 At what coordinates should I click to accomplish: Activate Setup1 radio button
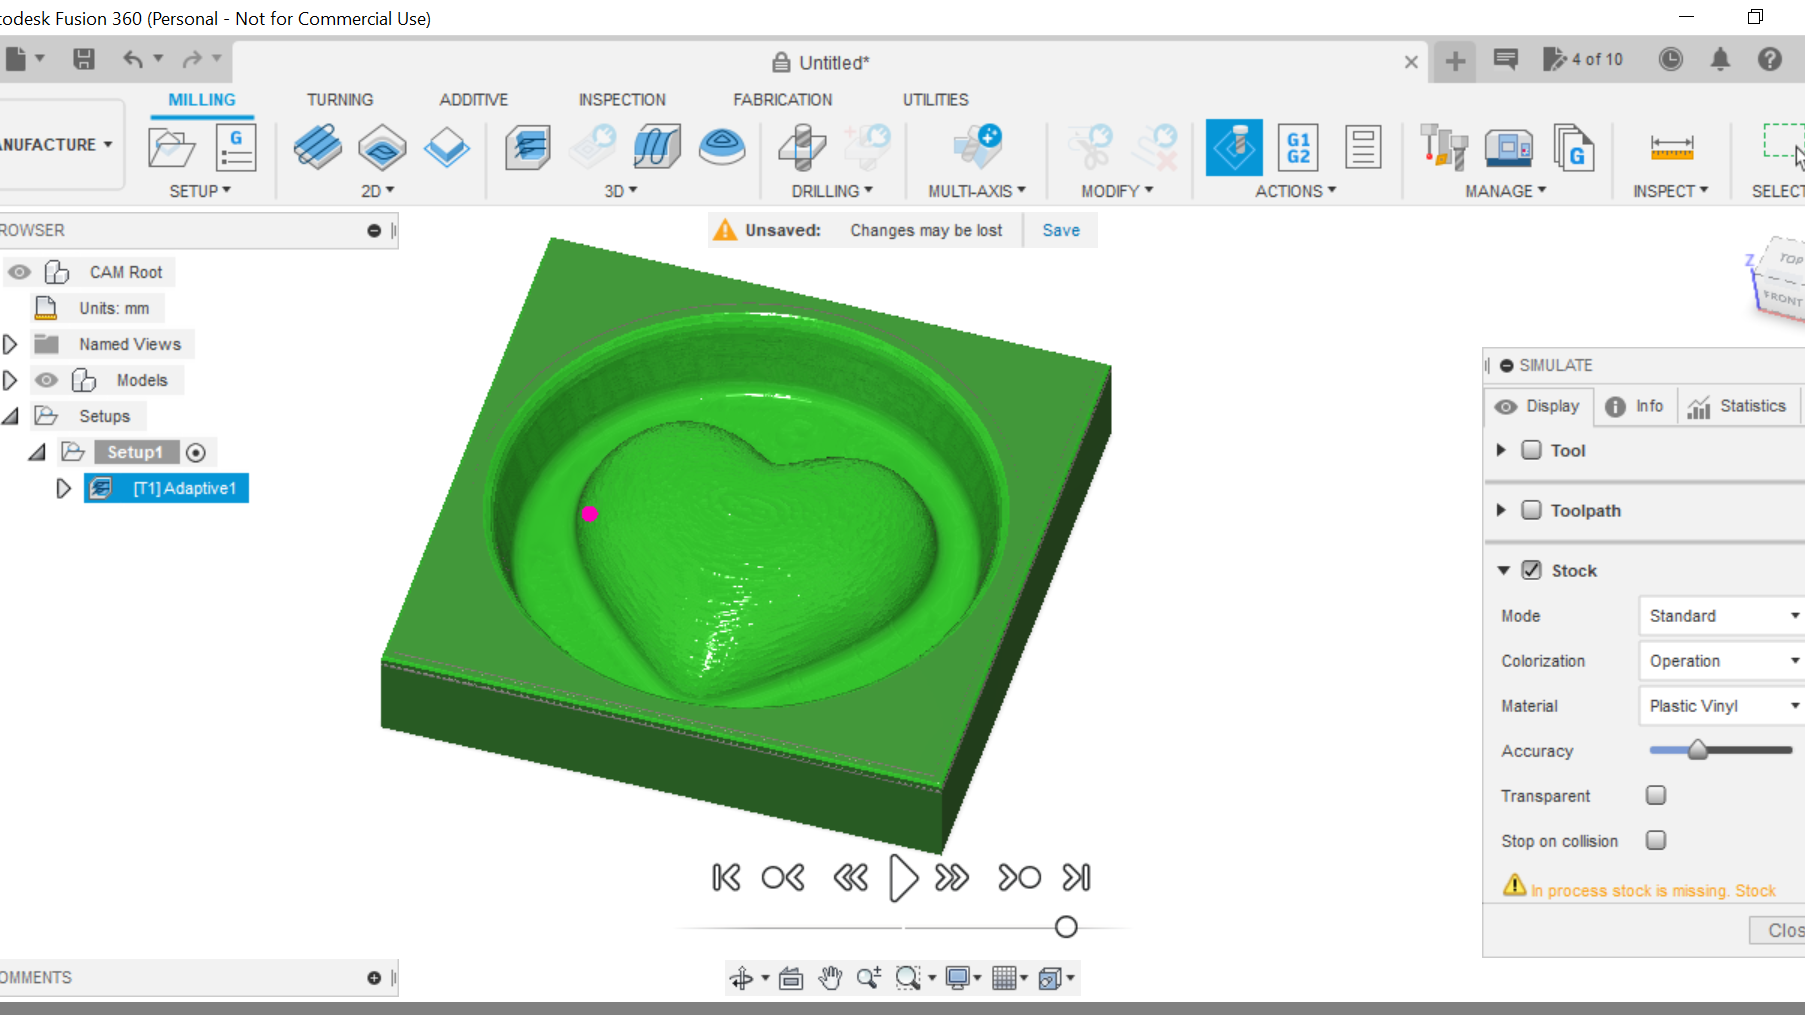click(196, 453)
